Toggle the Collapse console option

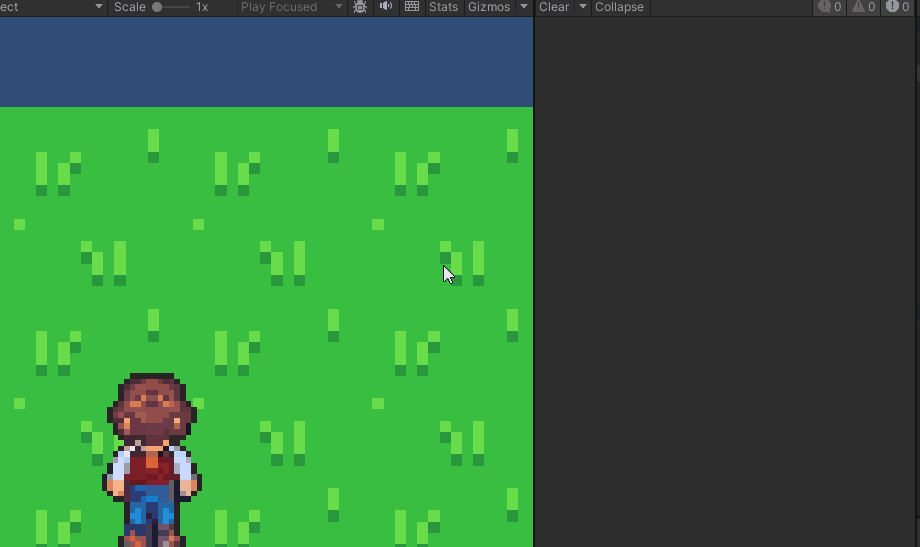pyautogui.click(x=620, y=7)
